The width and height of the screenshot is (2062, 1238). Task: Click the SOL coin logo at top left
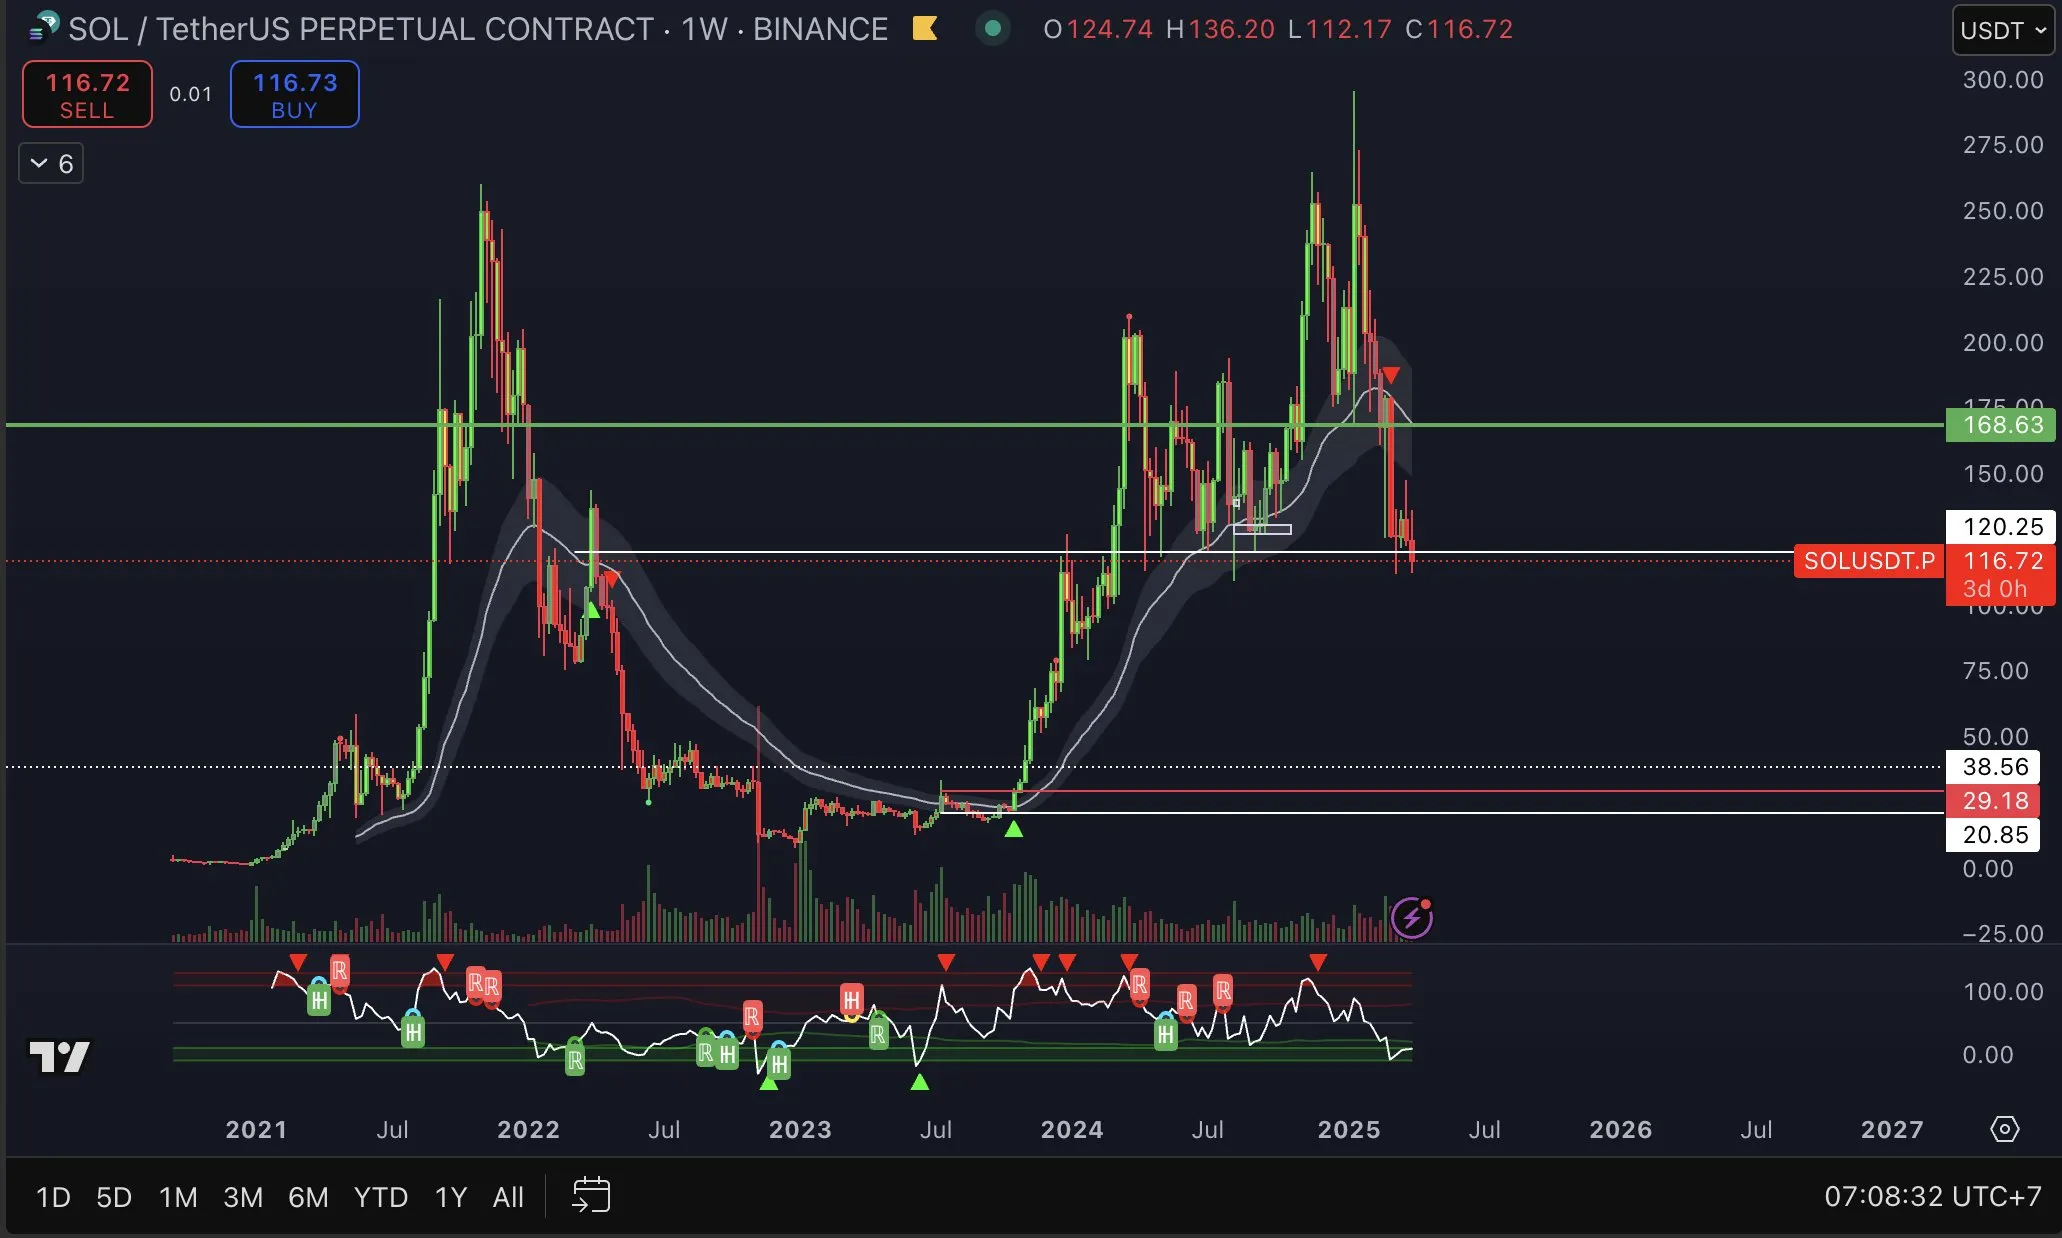click(x=39, y=28)
